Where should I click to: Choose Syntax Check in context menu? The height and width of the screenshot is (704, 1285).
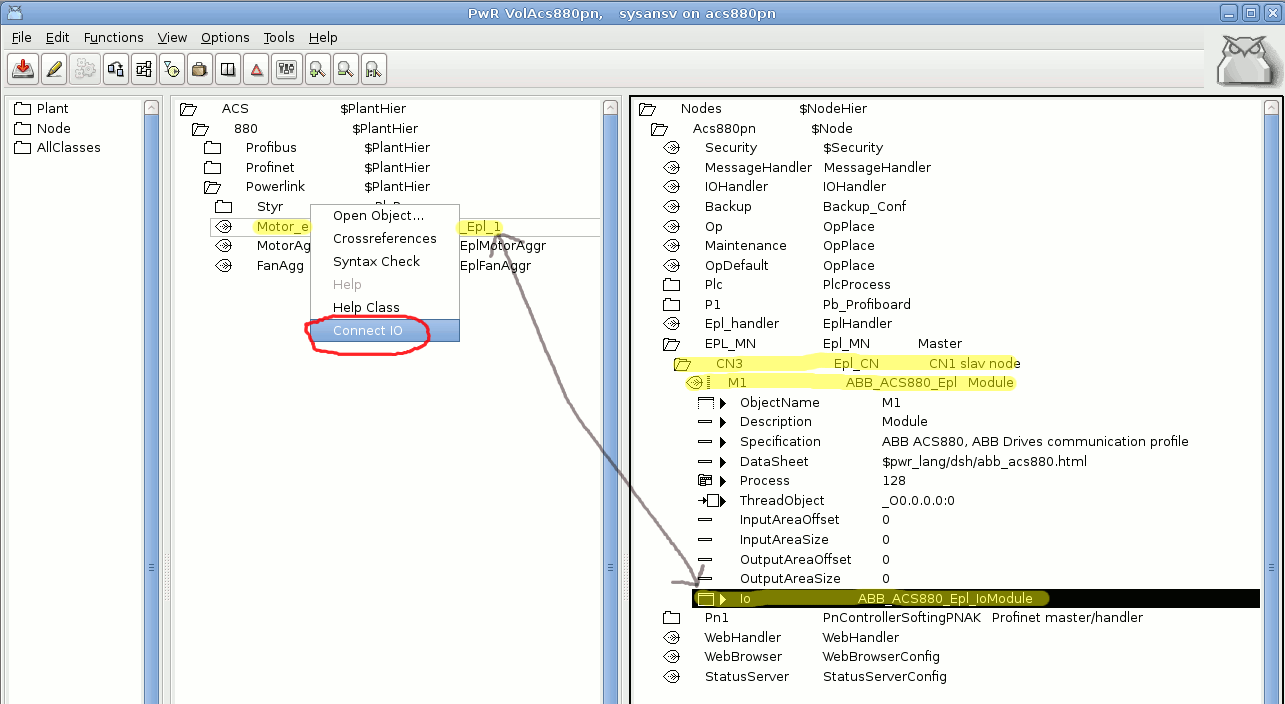click(x=385, y=262)
